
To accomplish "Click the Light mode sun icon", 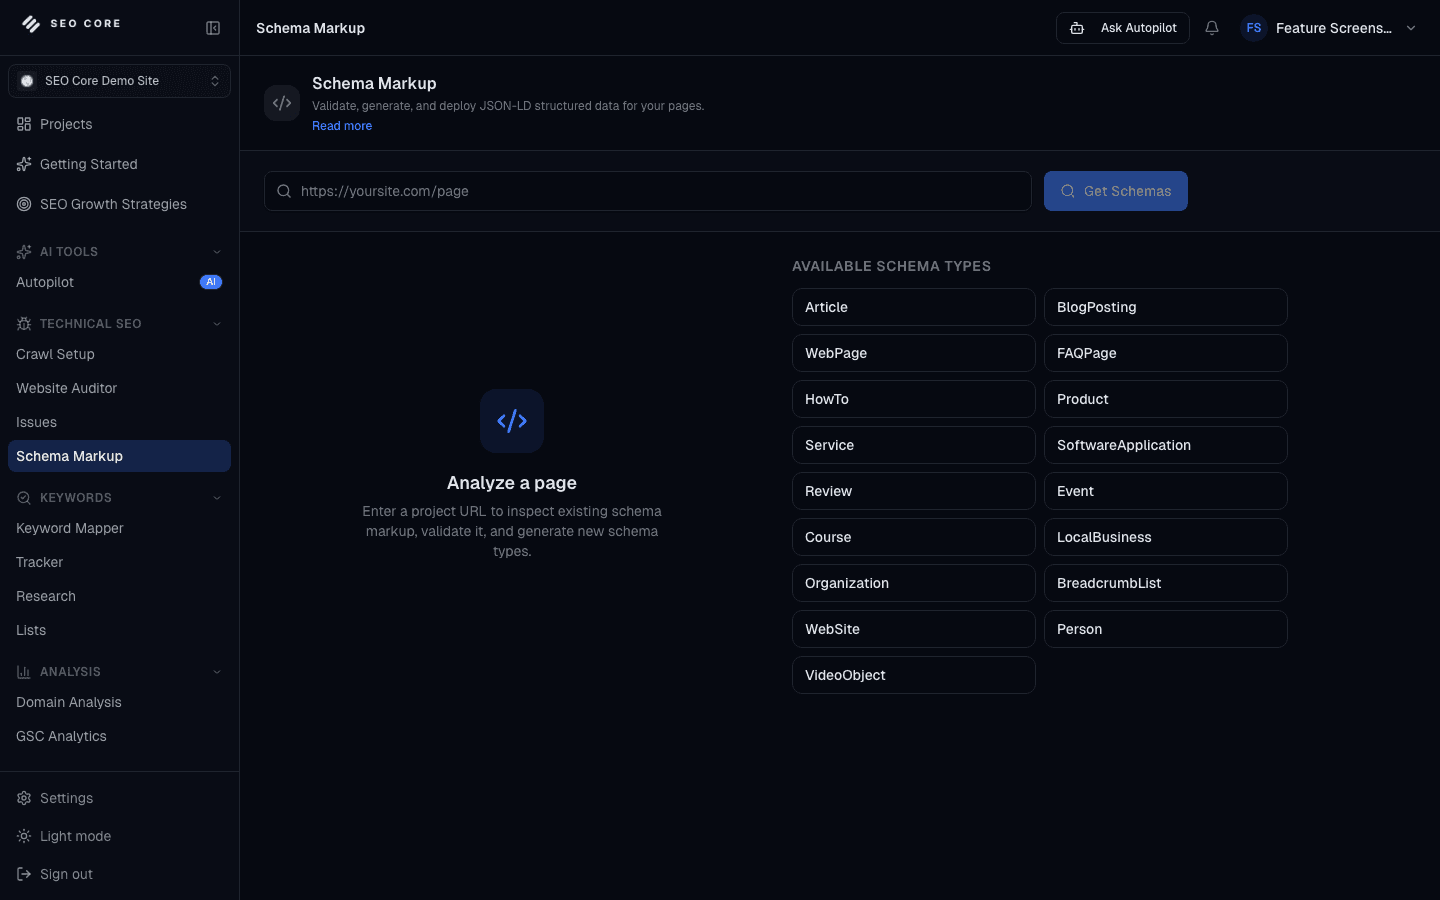I will pos(24,836).
